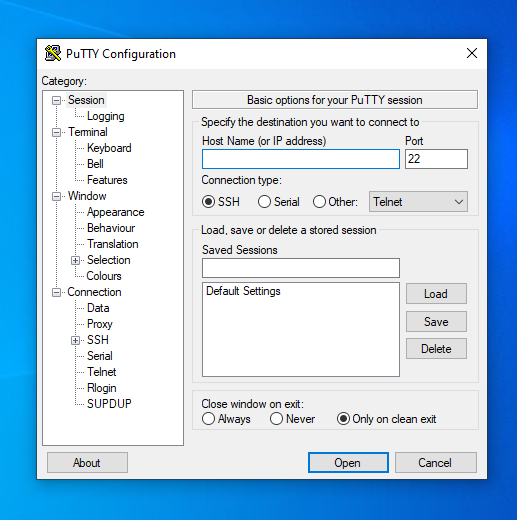Select Session category in tree
The height and width of the screenshot is (520, 517).
click(86, 100)
